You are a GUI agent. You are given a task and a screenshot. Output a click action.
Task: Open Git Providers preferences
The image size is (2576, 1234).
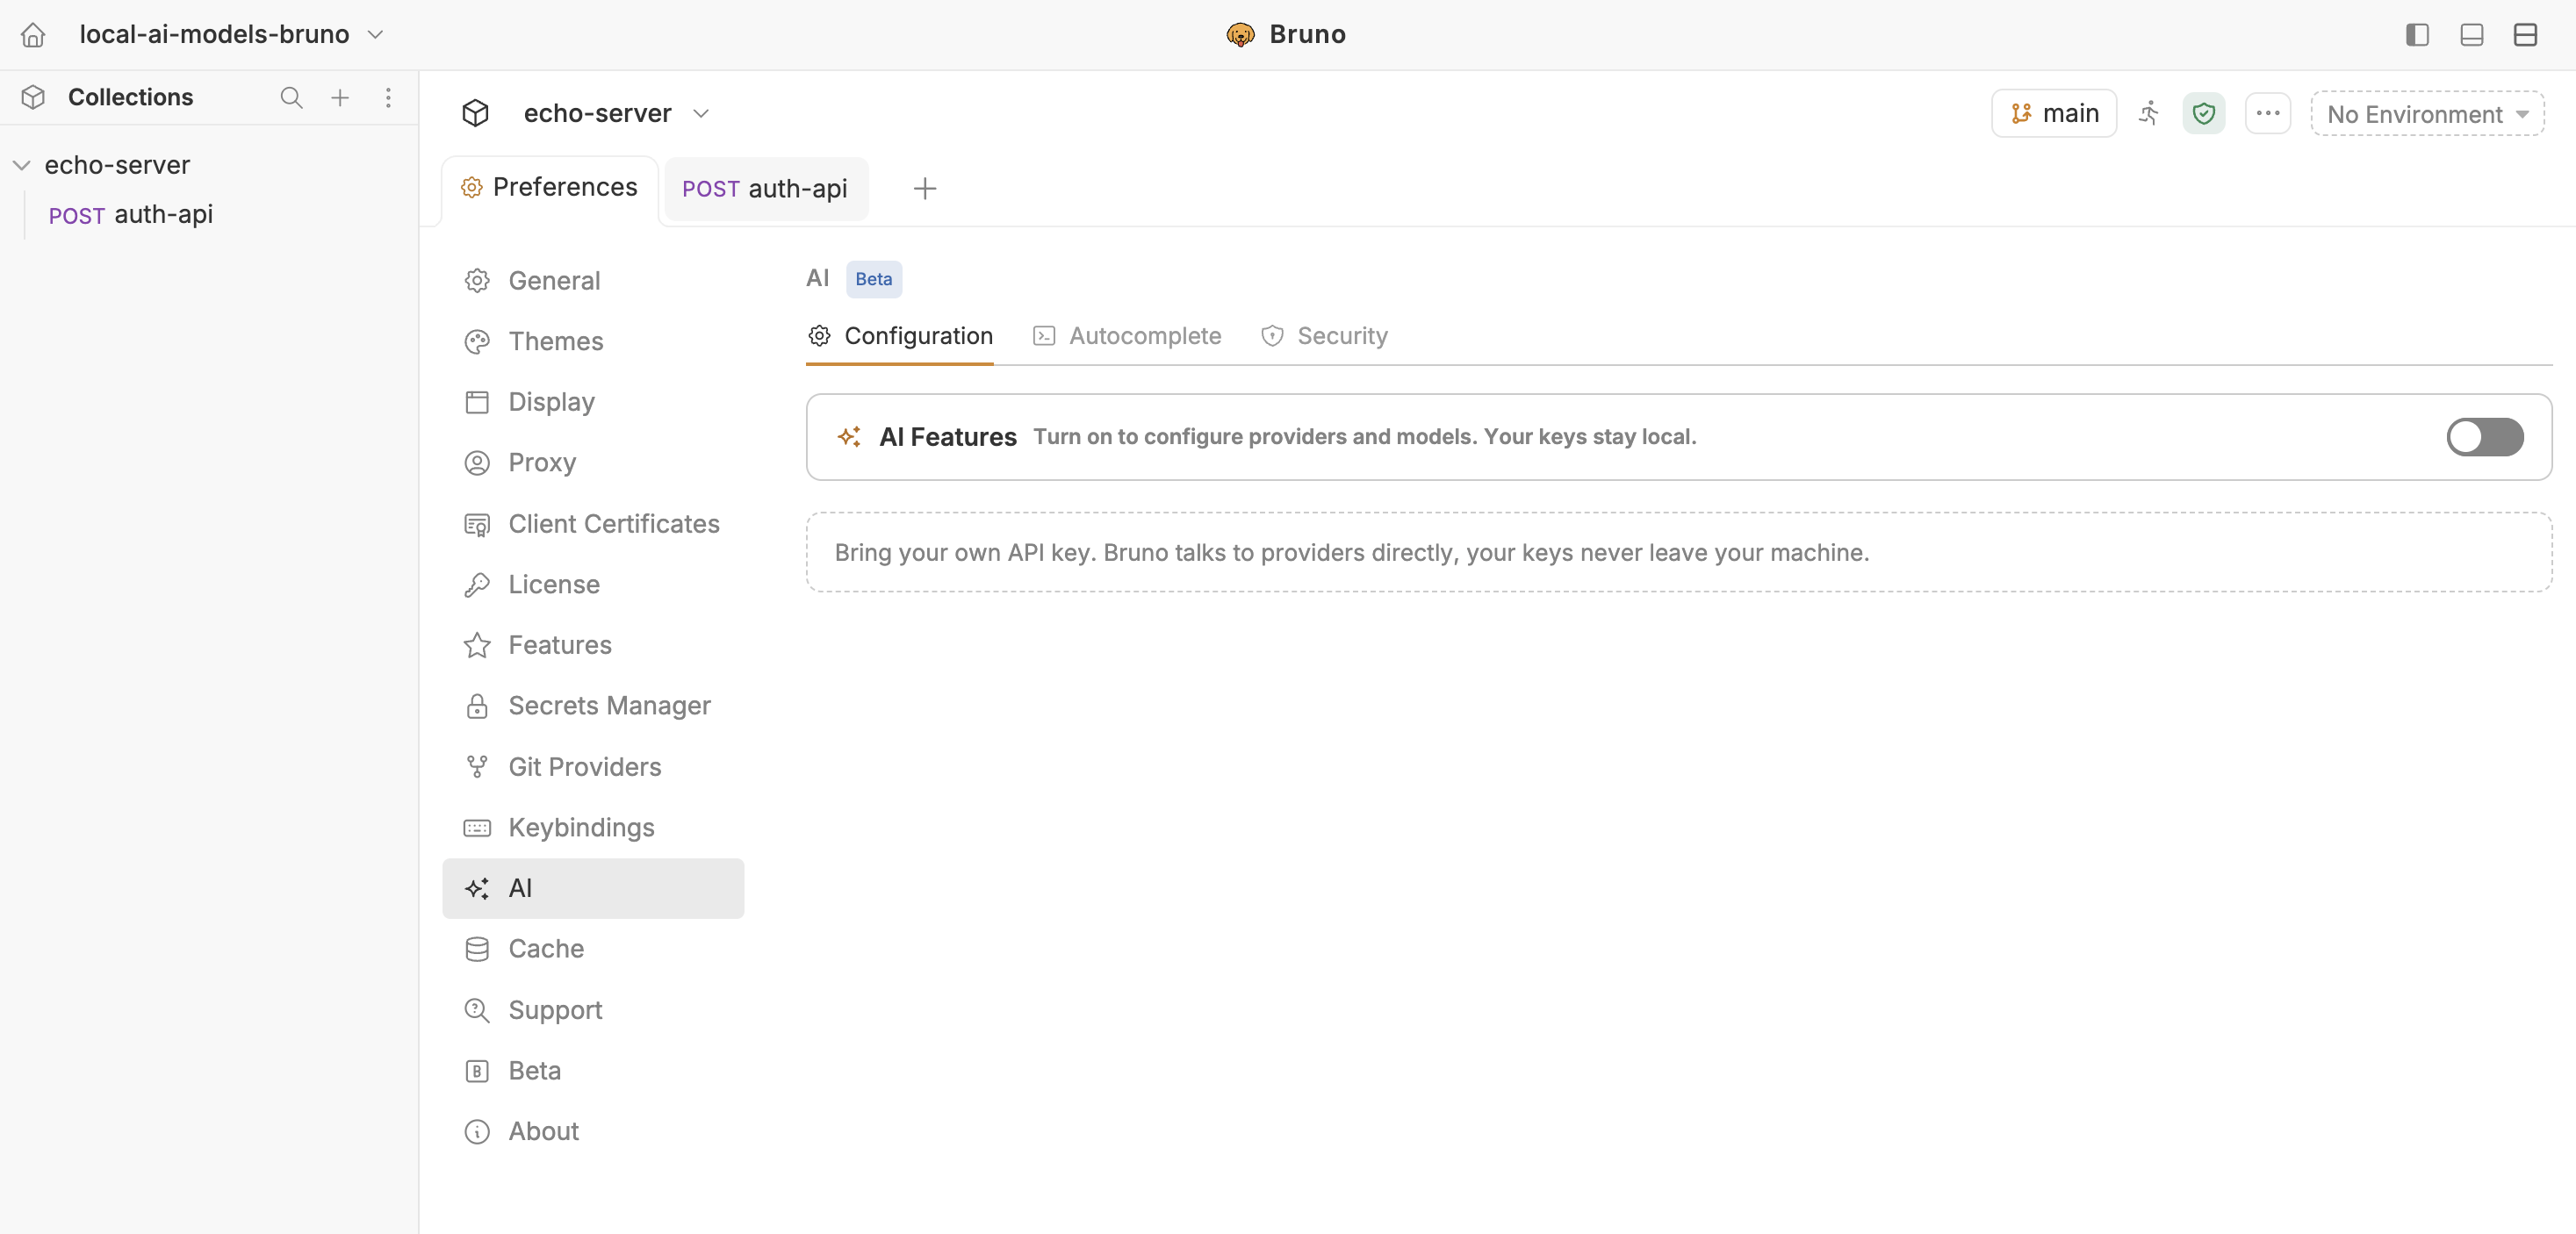click(593, 767)
